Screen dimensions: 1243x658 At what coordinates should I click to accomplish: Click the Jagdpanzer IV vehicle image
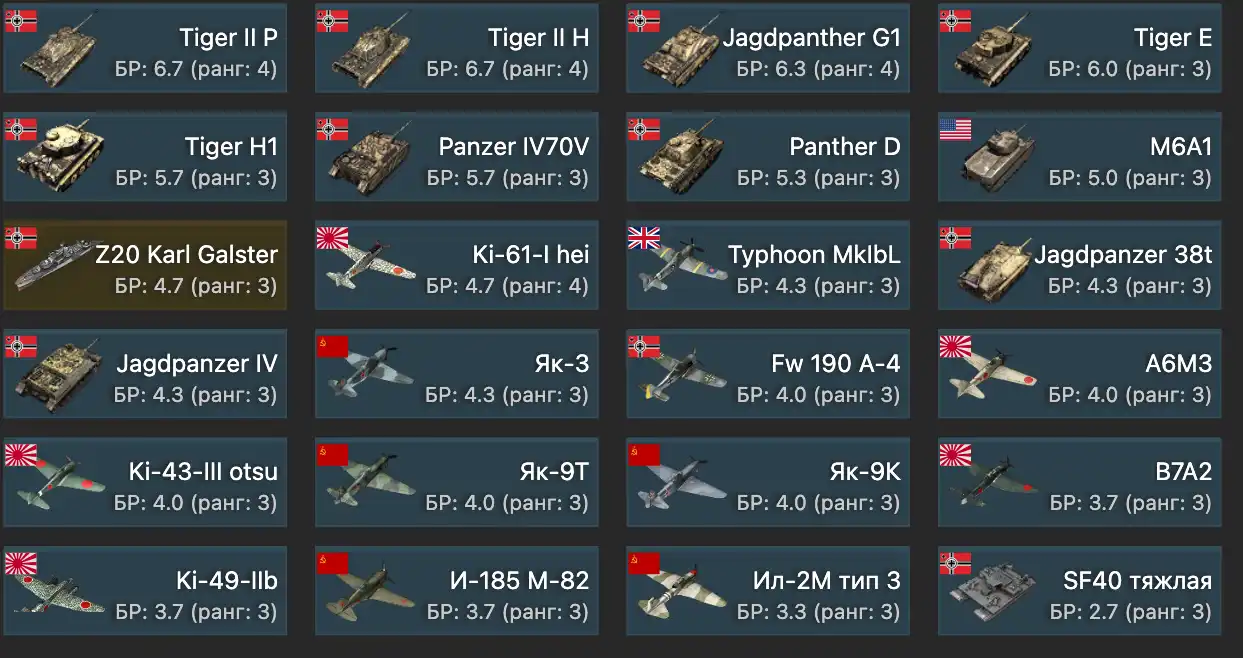click(x=58, y=377)
